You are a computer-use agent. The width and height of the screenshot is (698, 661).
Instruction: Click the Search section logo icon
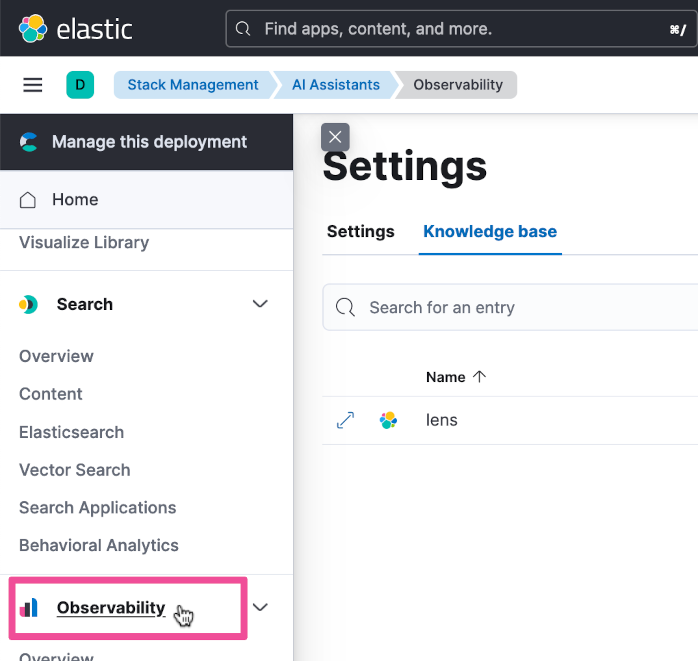pyautogui.click(x=29, y=304)
